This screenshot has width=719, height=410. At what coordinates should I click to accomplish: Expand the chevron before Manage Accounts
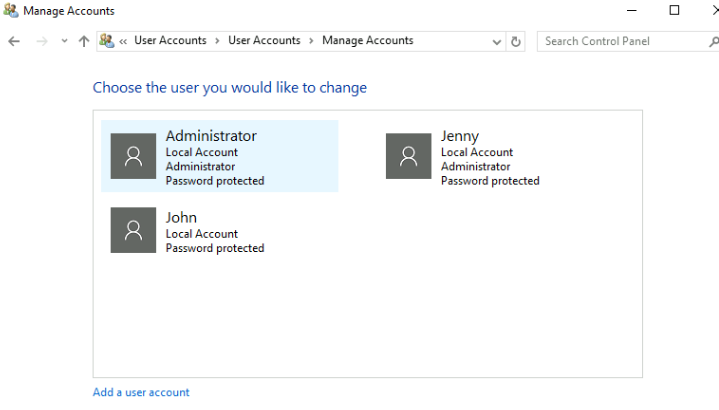tap(311, 41)
